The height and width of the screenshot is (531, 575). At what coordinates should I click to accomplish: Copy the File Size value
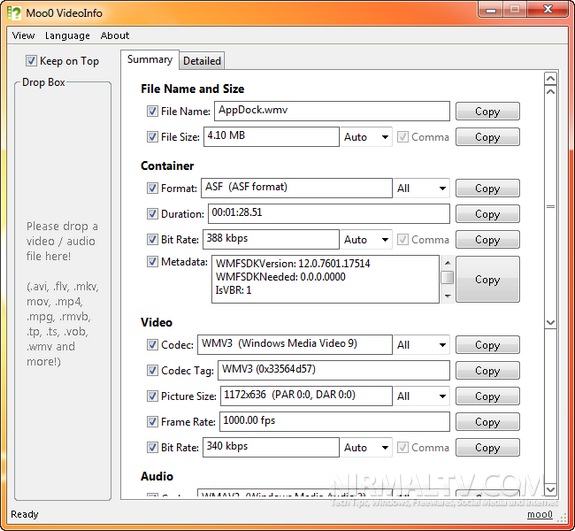(x=487, y=137)
